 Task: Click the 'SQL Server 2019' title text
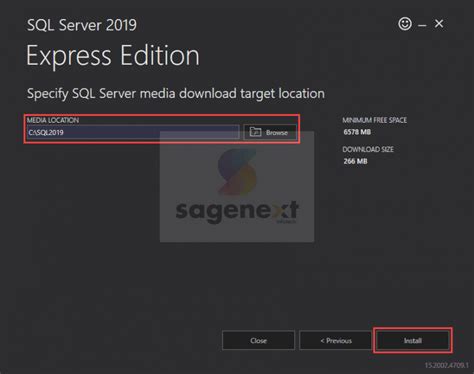point(82,25)
